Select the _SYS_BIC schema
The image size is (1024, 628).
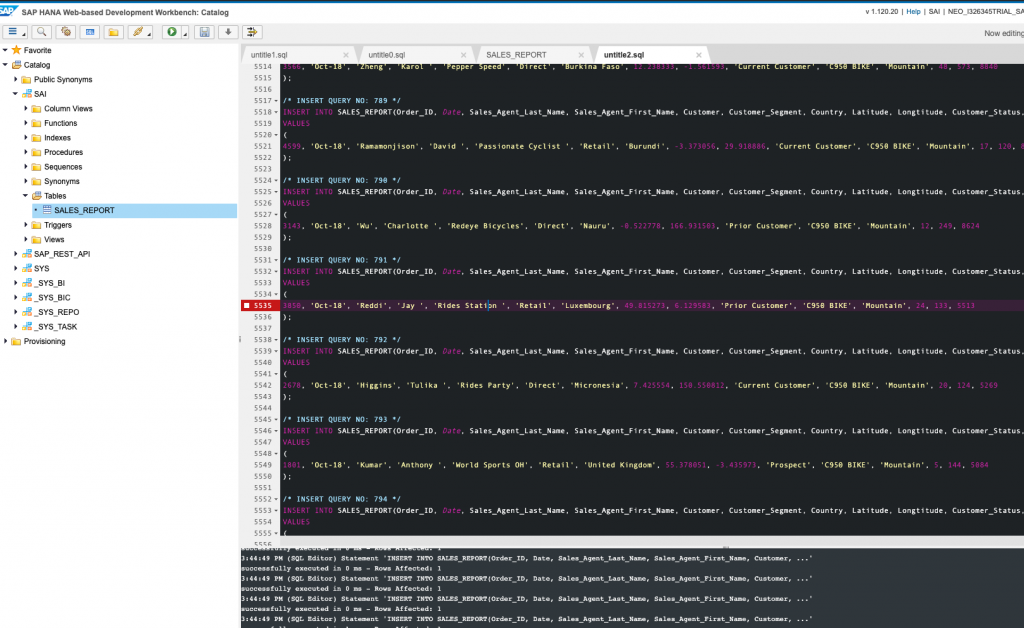(52, 297)
